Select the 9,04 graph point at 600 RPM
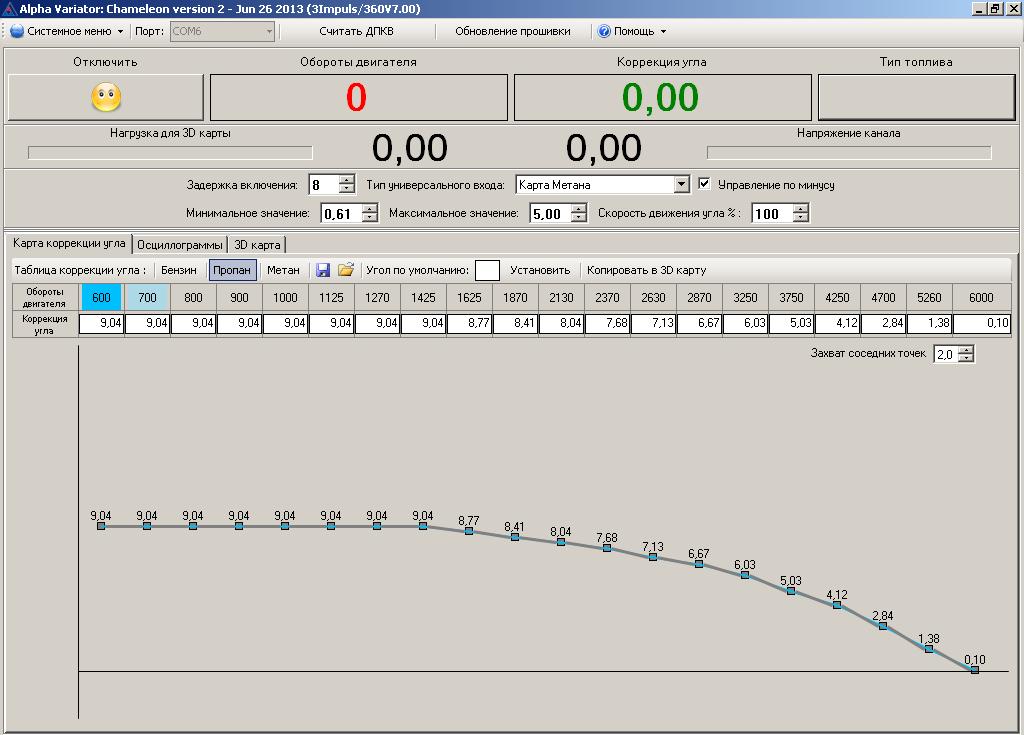This screenshot has width=1024, height=735. pyautogui.click(x=101, y=526)
